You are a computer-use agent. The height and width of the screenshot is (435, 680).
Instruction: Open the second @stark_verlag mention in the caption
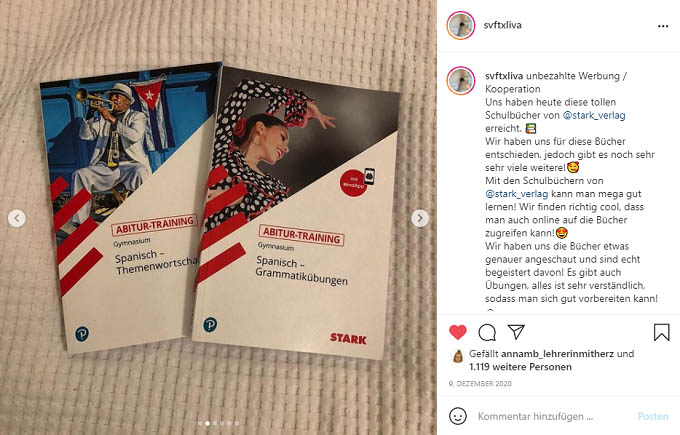coord(517,194)
